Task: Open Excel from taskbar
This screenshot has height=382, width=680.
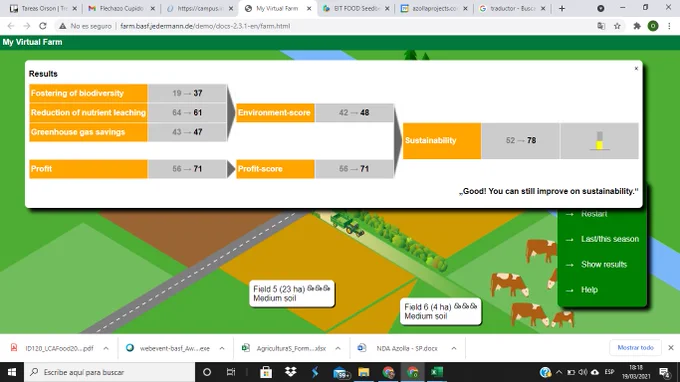Action: coord(437,372)
